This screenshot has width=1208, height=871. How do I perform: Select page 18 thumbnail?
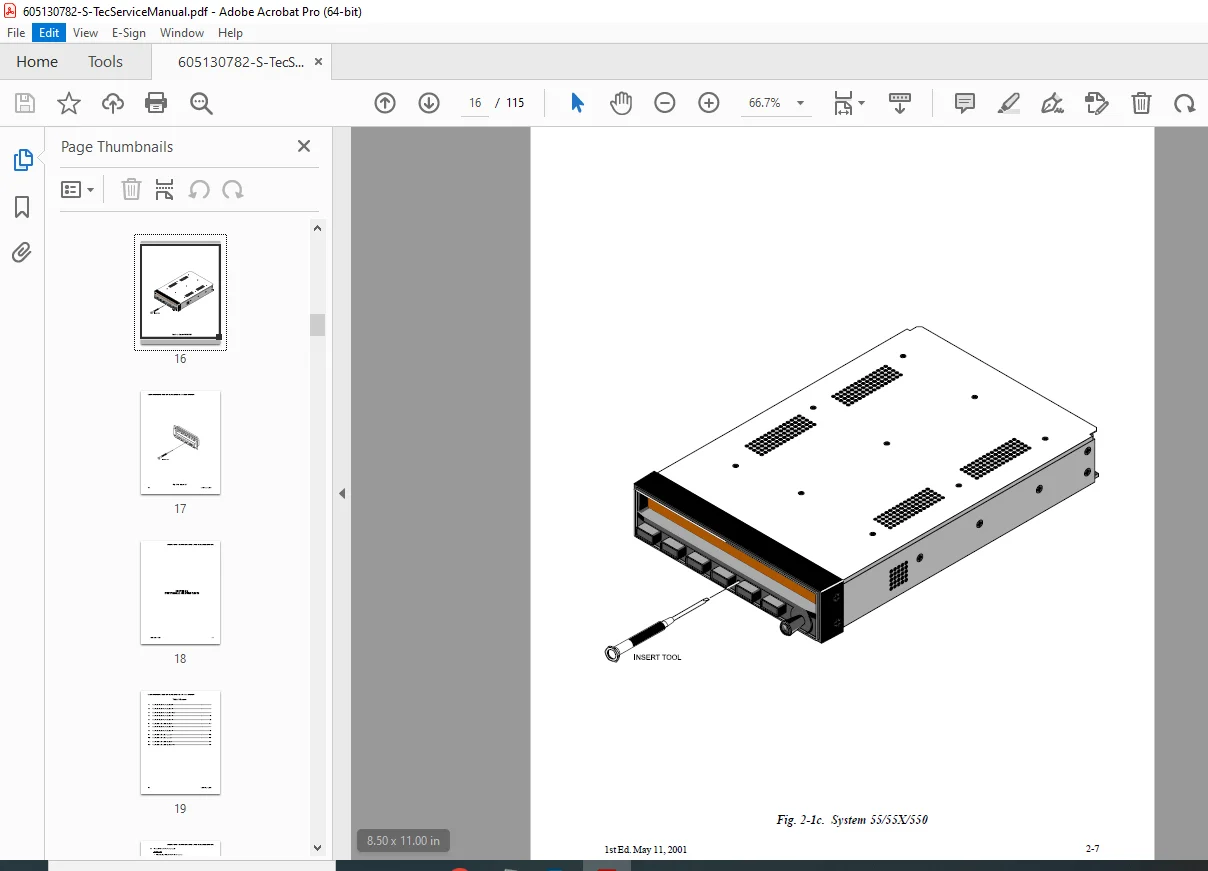coord(180,592)
